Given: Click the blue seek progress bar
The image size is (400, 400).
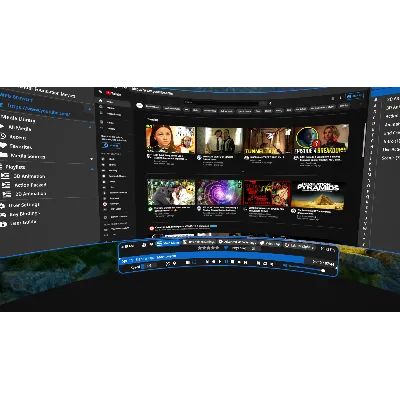Looking at the screenshot, I should coord(213,258).
